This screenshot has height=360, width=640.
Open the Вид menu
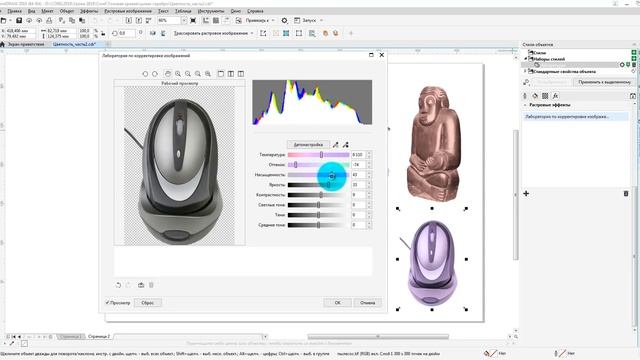pos(31,11)
